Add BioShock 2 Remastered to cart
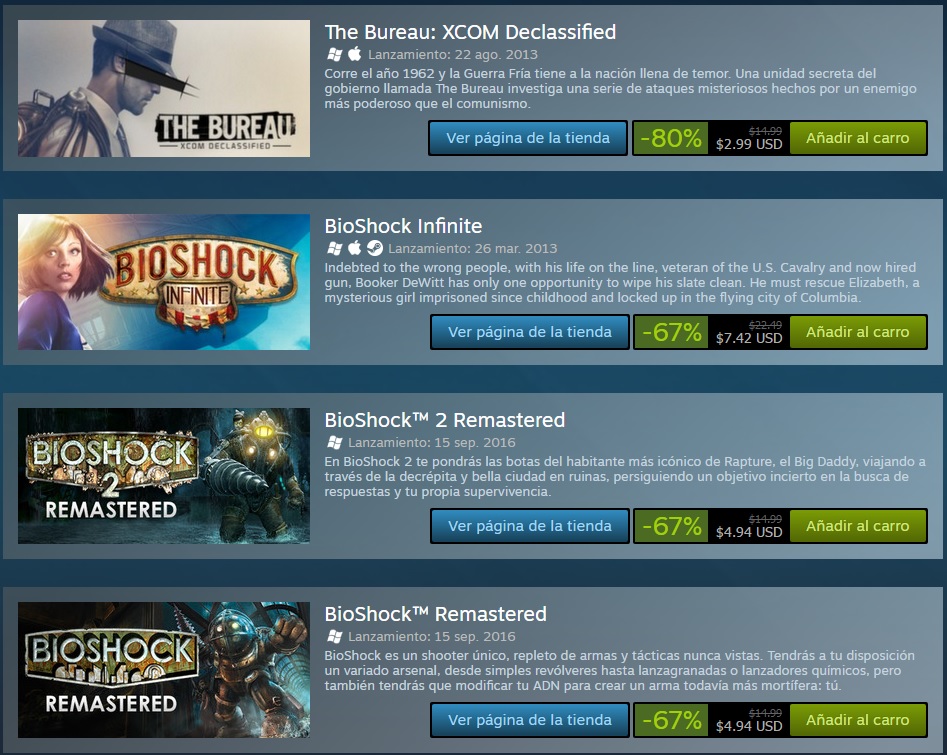Screen dimensions: 947x755 [x=858, y=526]
